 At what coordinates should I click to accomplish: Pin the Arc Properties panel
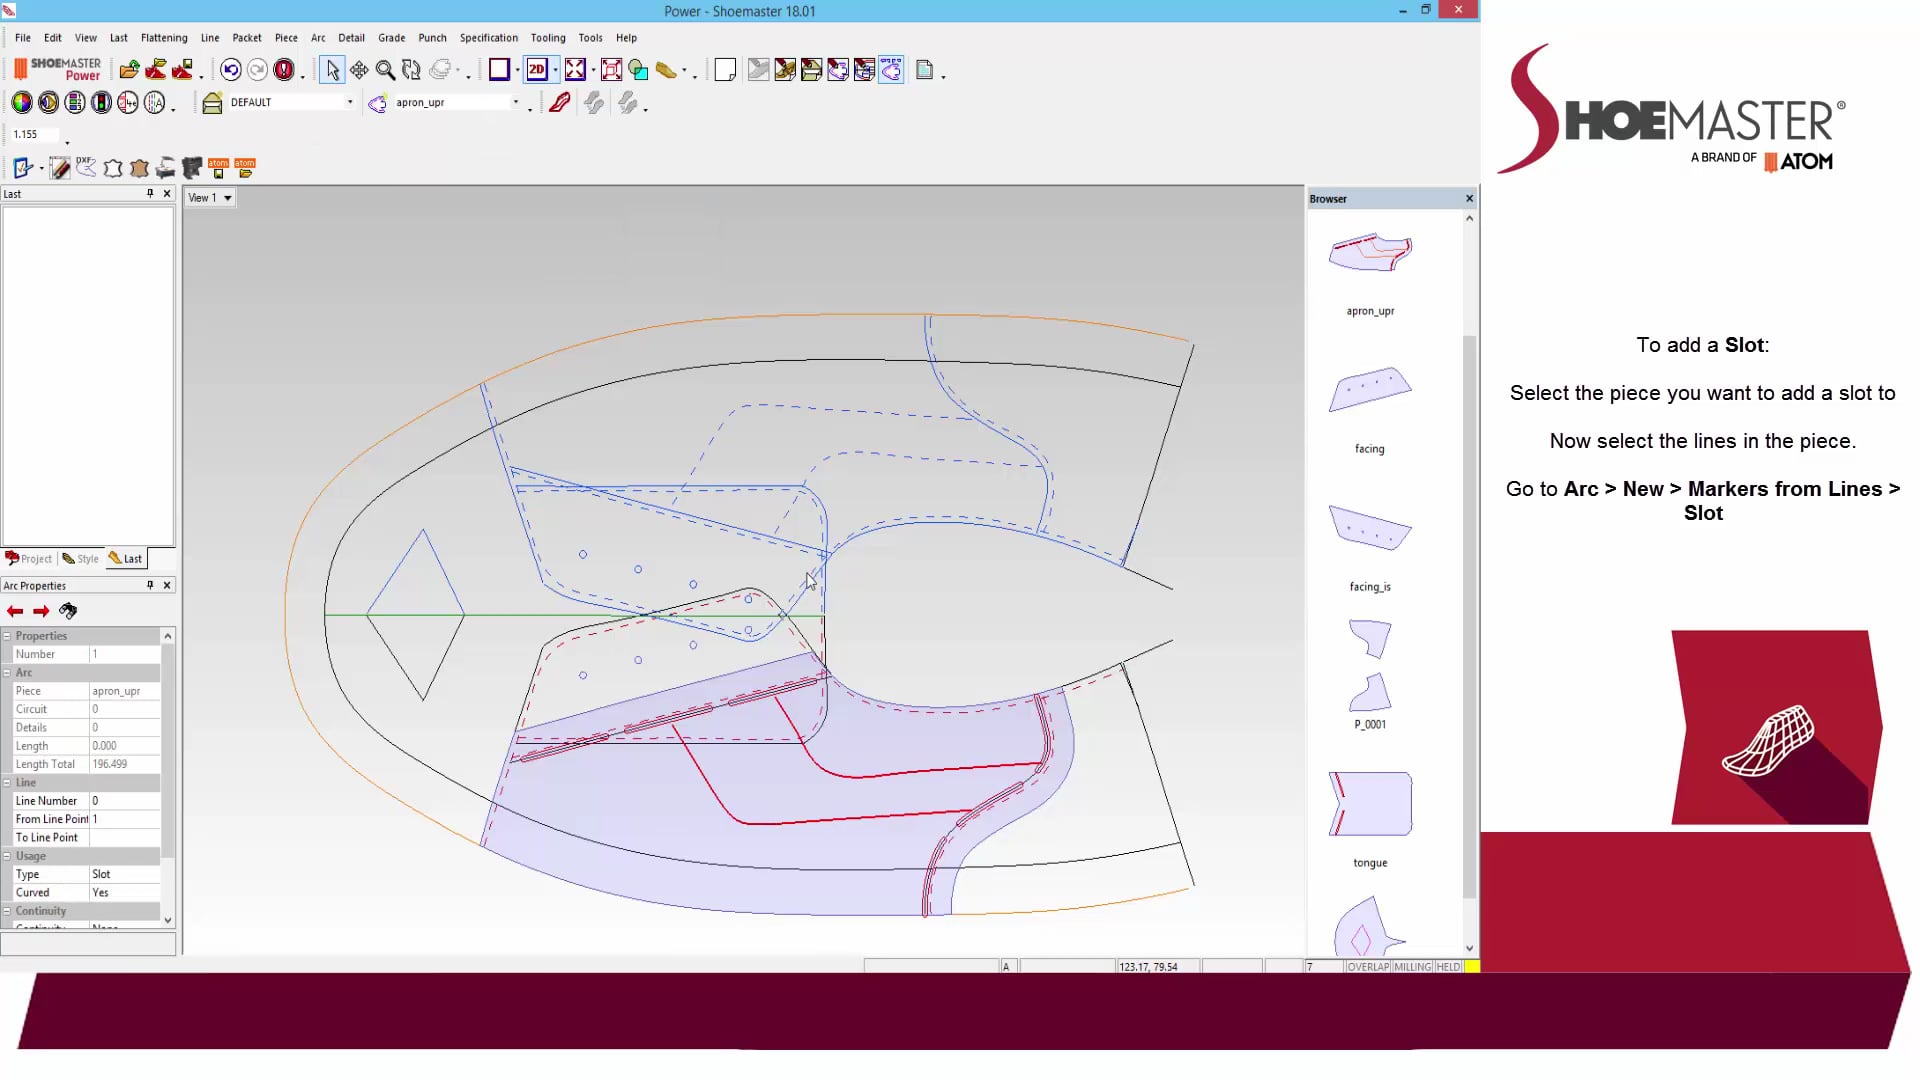pyautogui.click(x=150, y=586)
